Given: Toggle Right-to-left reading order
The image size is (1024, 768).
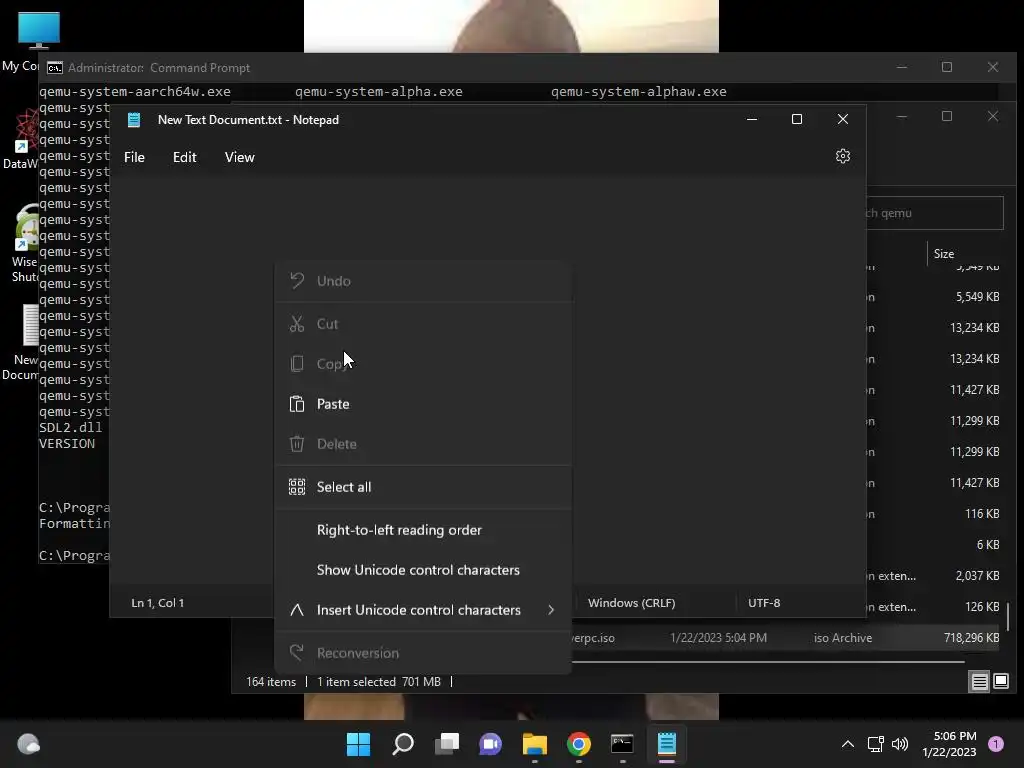Looking at the screenshot, I should point(423,530).
